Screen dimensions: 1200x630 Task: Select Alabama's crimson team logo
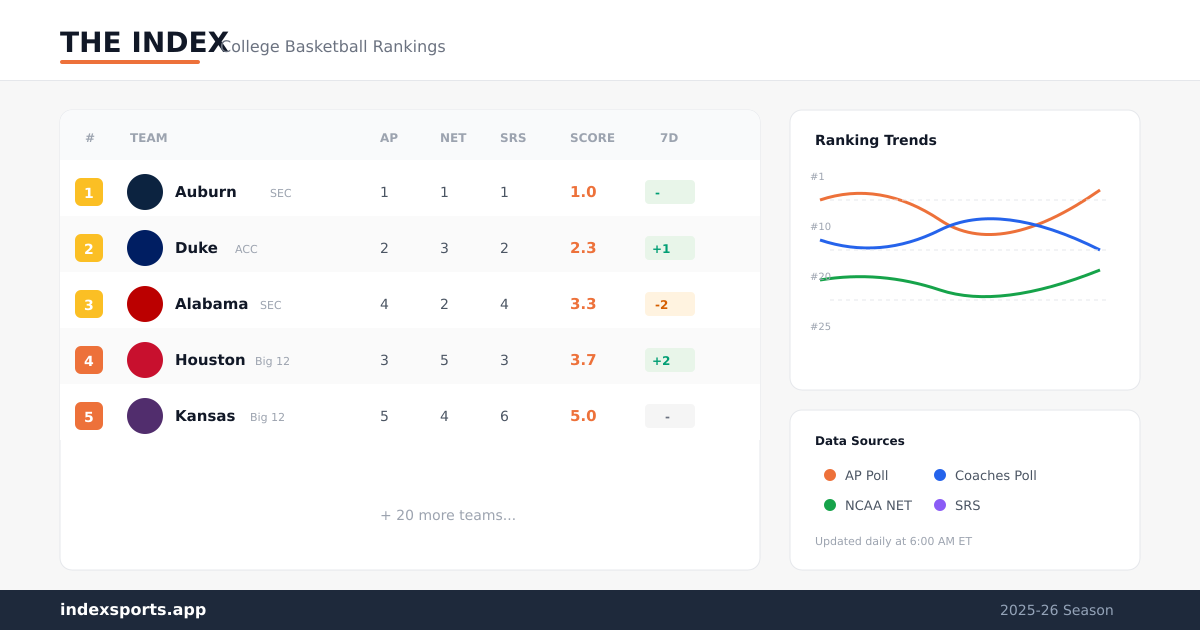(x=145, y=304)
